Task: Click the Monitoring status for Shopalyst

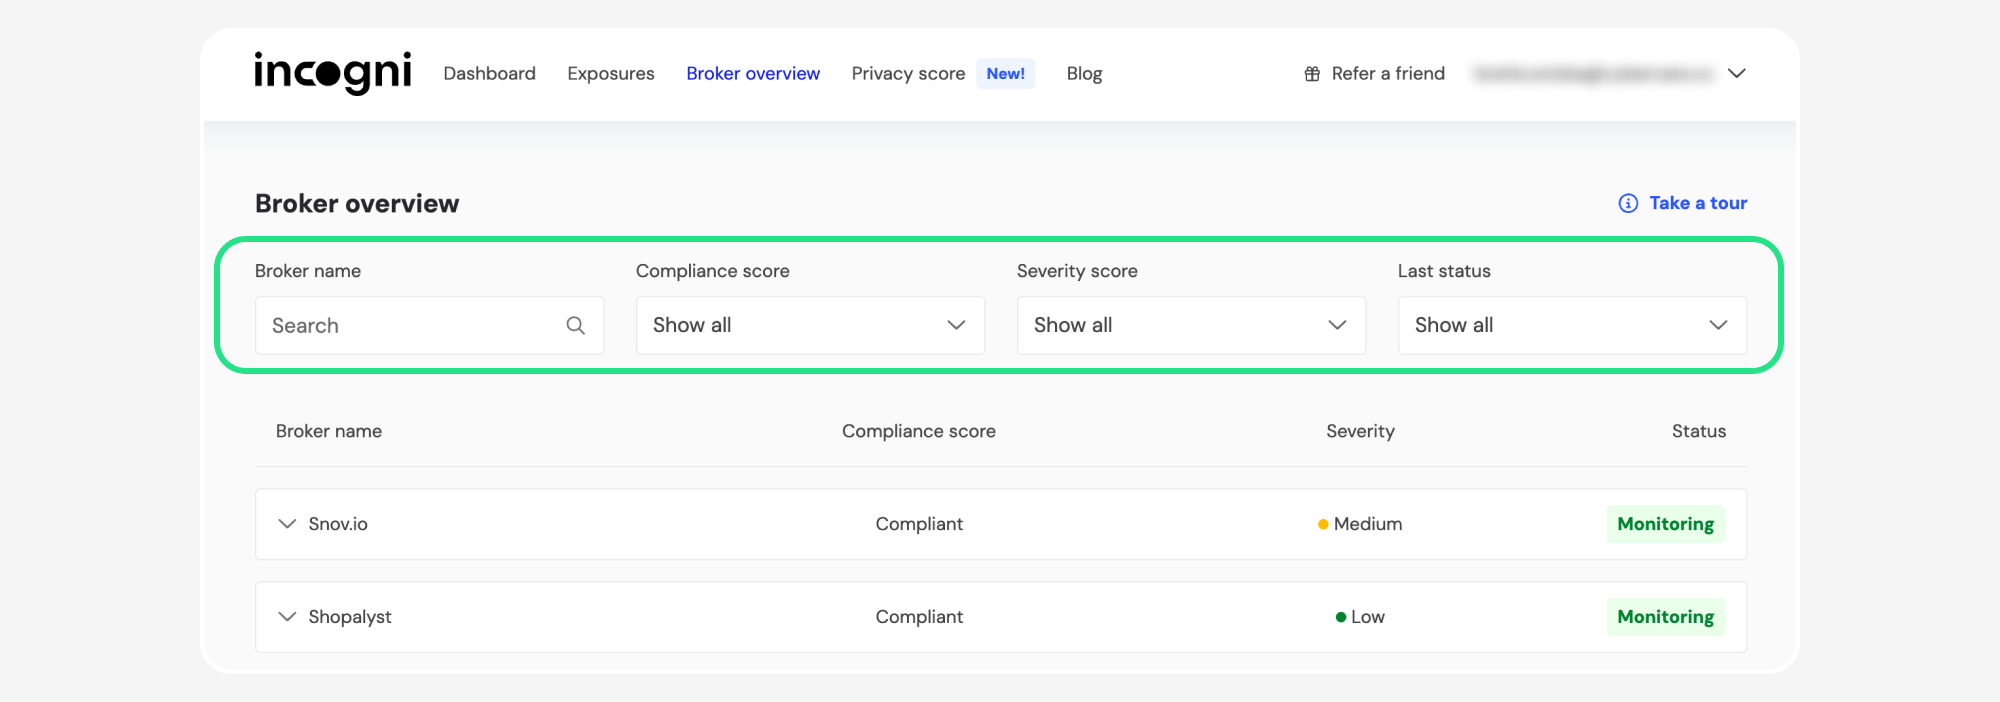Action: tap(1665, 617)
